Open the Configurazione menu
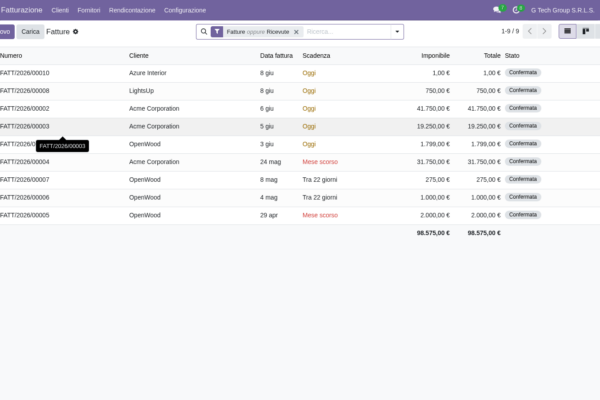 click(185, 10)
